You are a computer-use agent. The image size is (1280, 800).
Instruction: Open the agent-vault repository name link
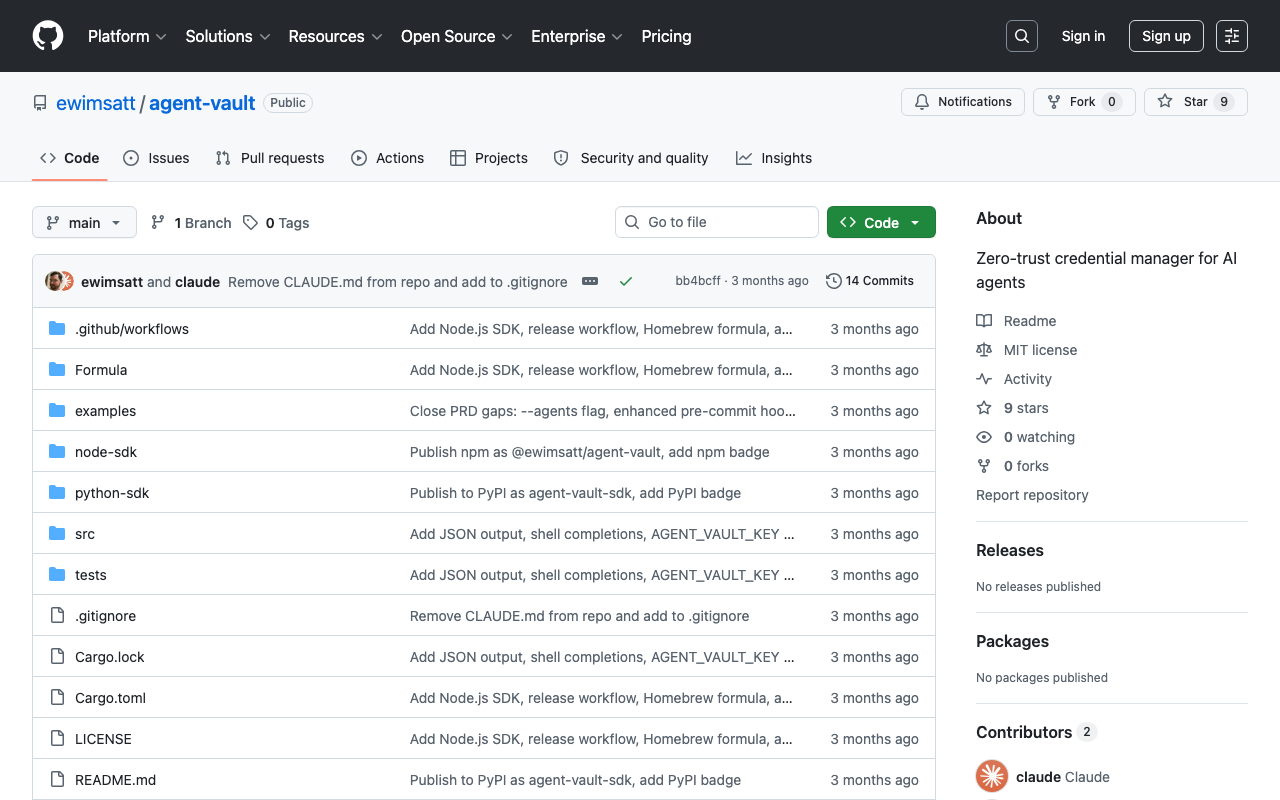click(x=202, y=103)
